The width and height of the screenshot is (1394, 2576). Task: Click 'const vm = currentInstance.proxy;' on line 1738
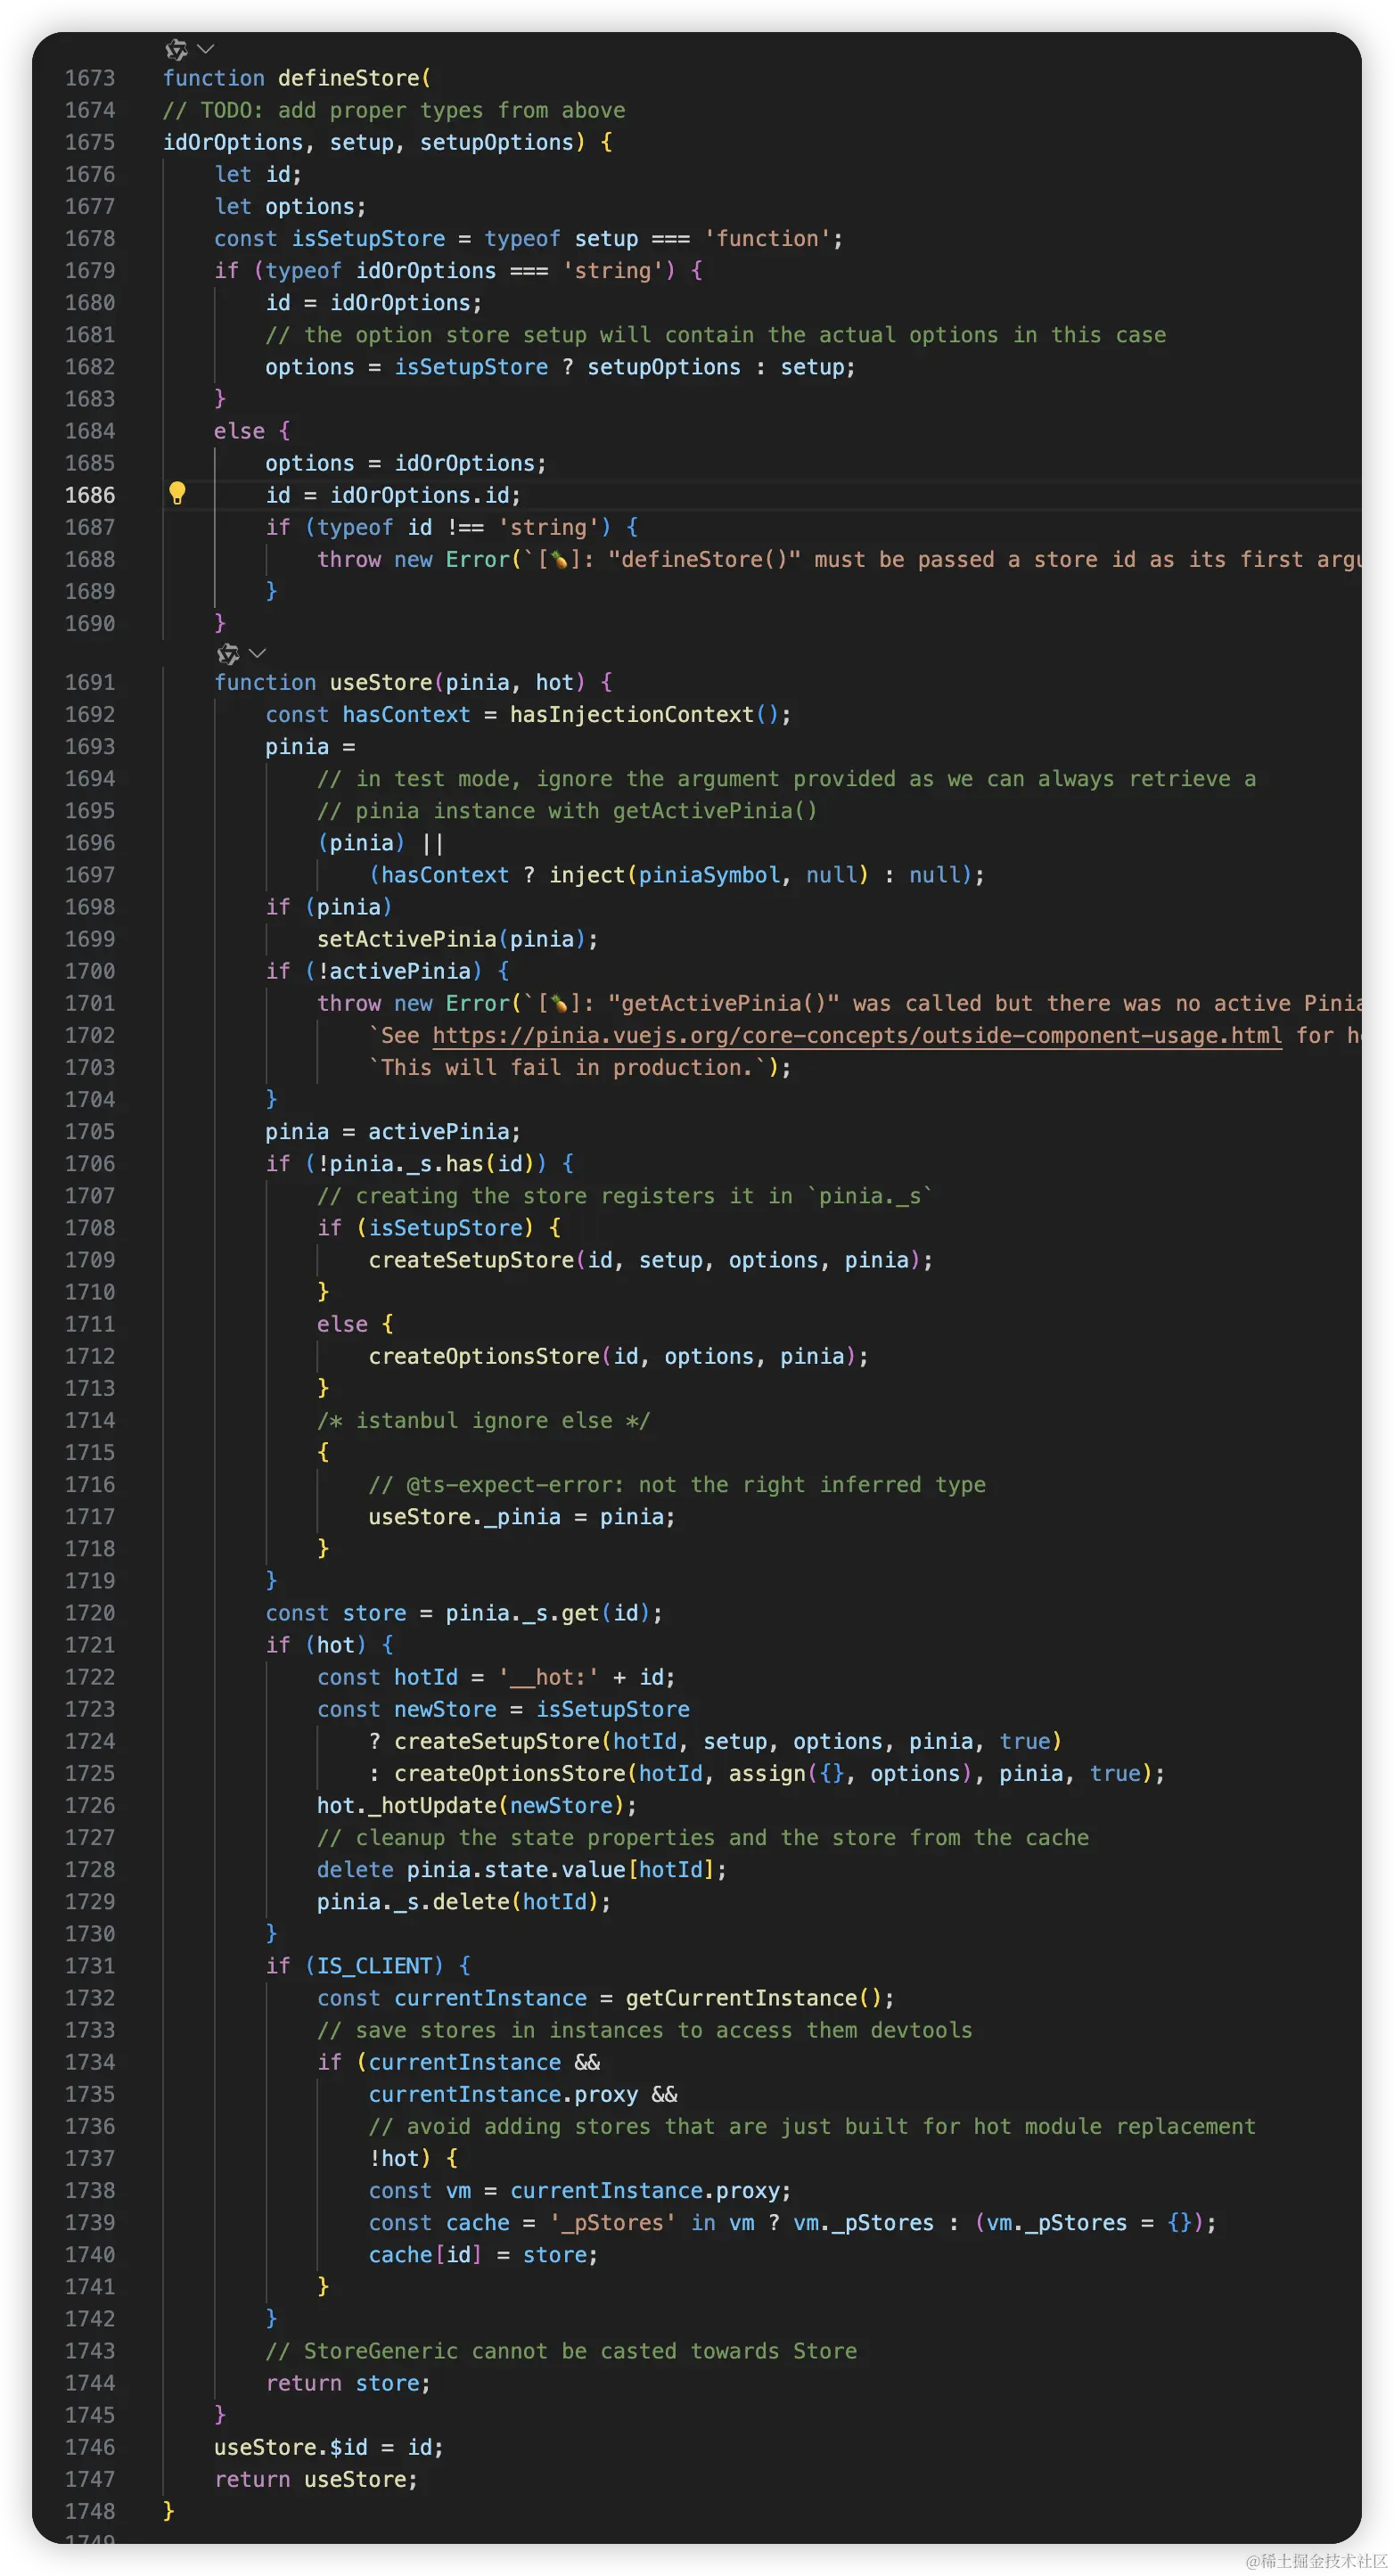[x=580, y=2190]
